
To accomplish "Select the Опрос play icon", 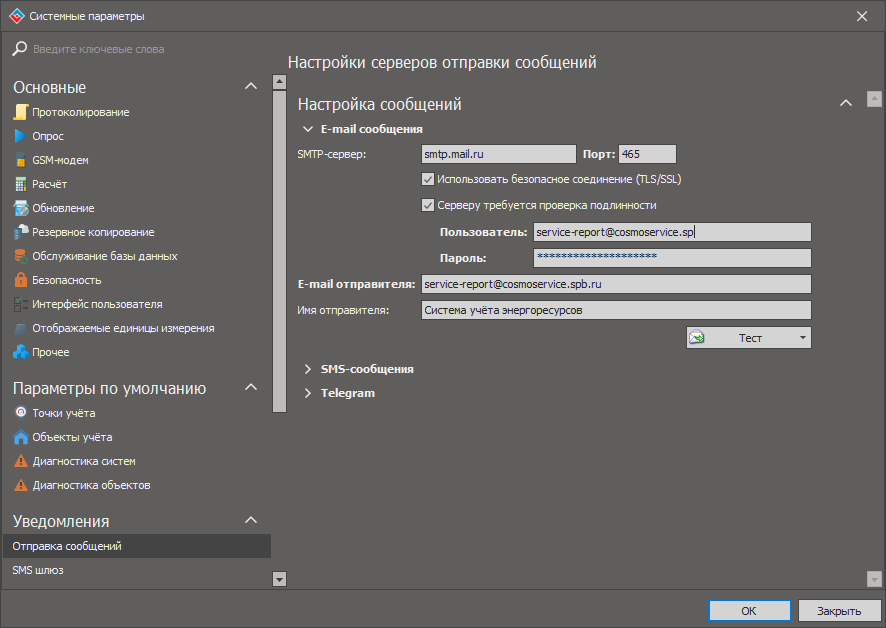I will (x=20, y=136).
